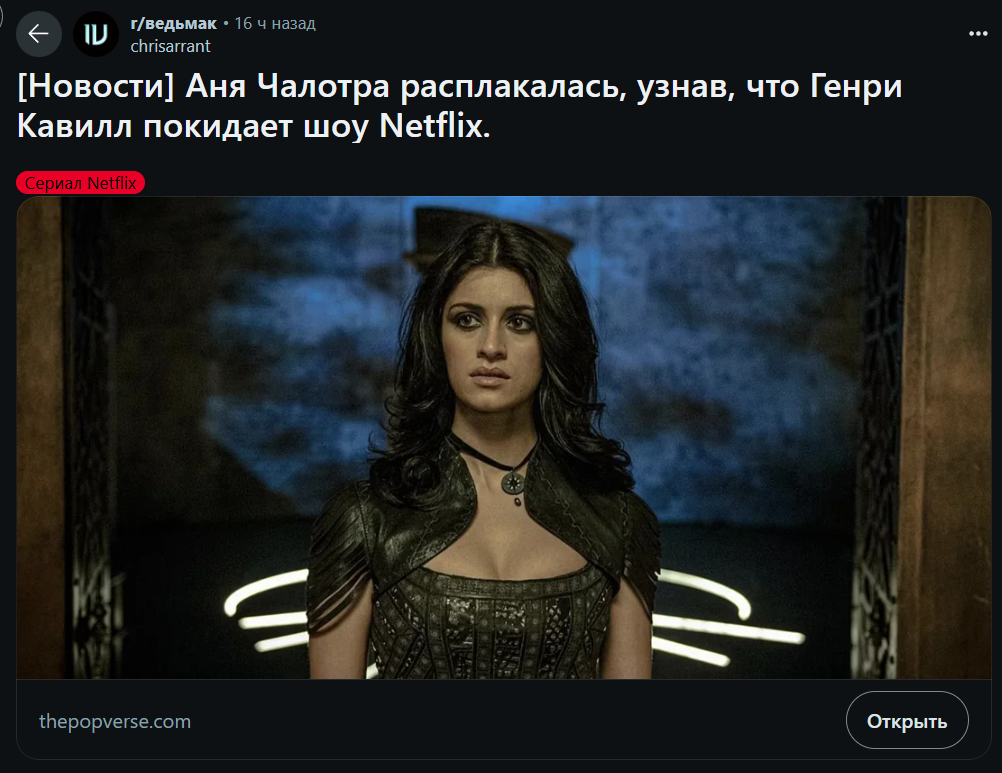
Task: Open the three-dot post options menu
Action: pos(978,34)
